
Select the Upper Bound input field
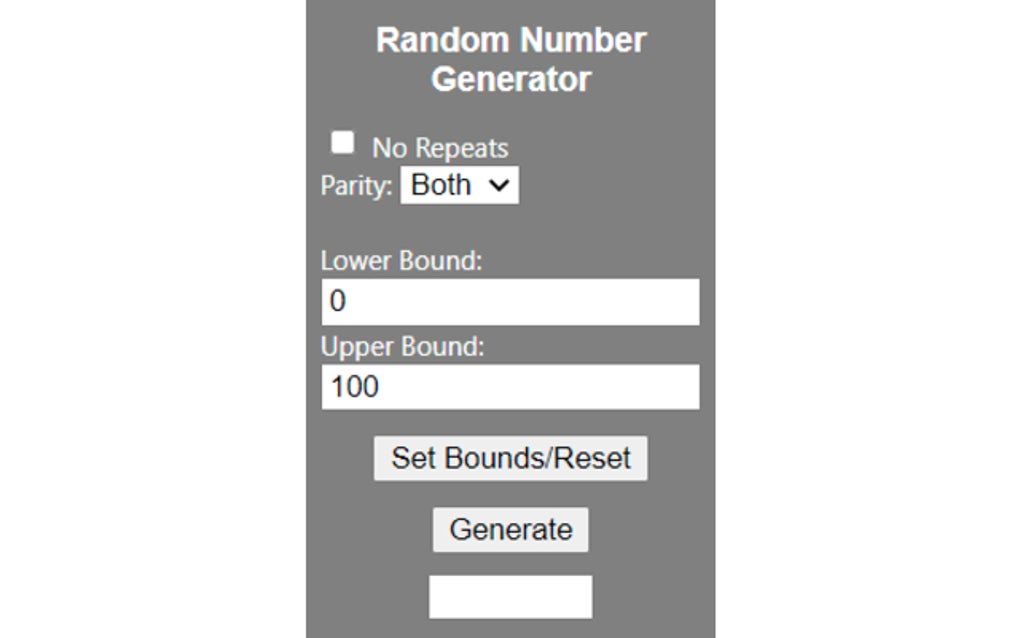pyautogui.click(x=510, y=386)
